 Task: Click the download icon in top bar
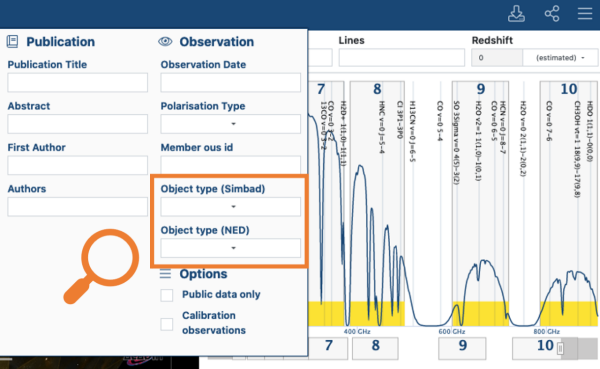click(x=516, y=14)
